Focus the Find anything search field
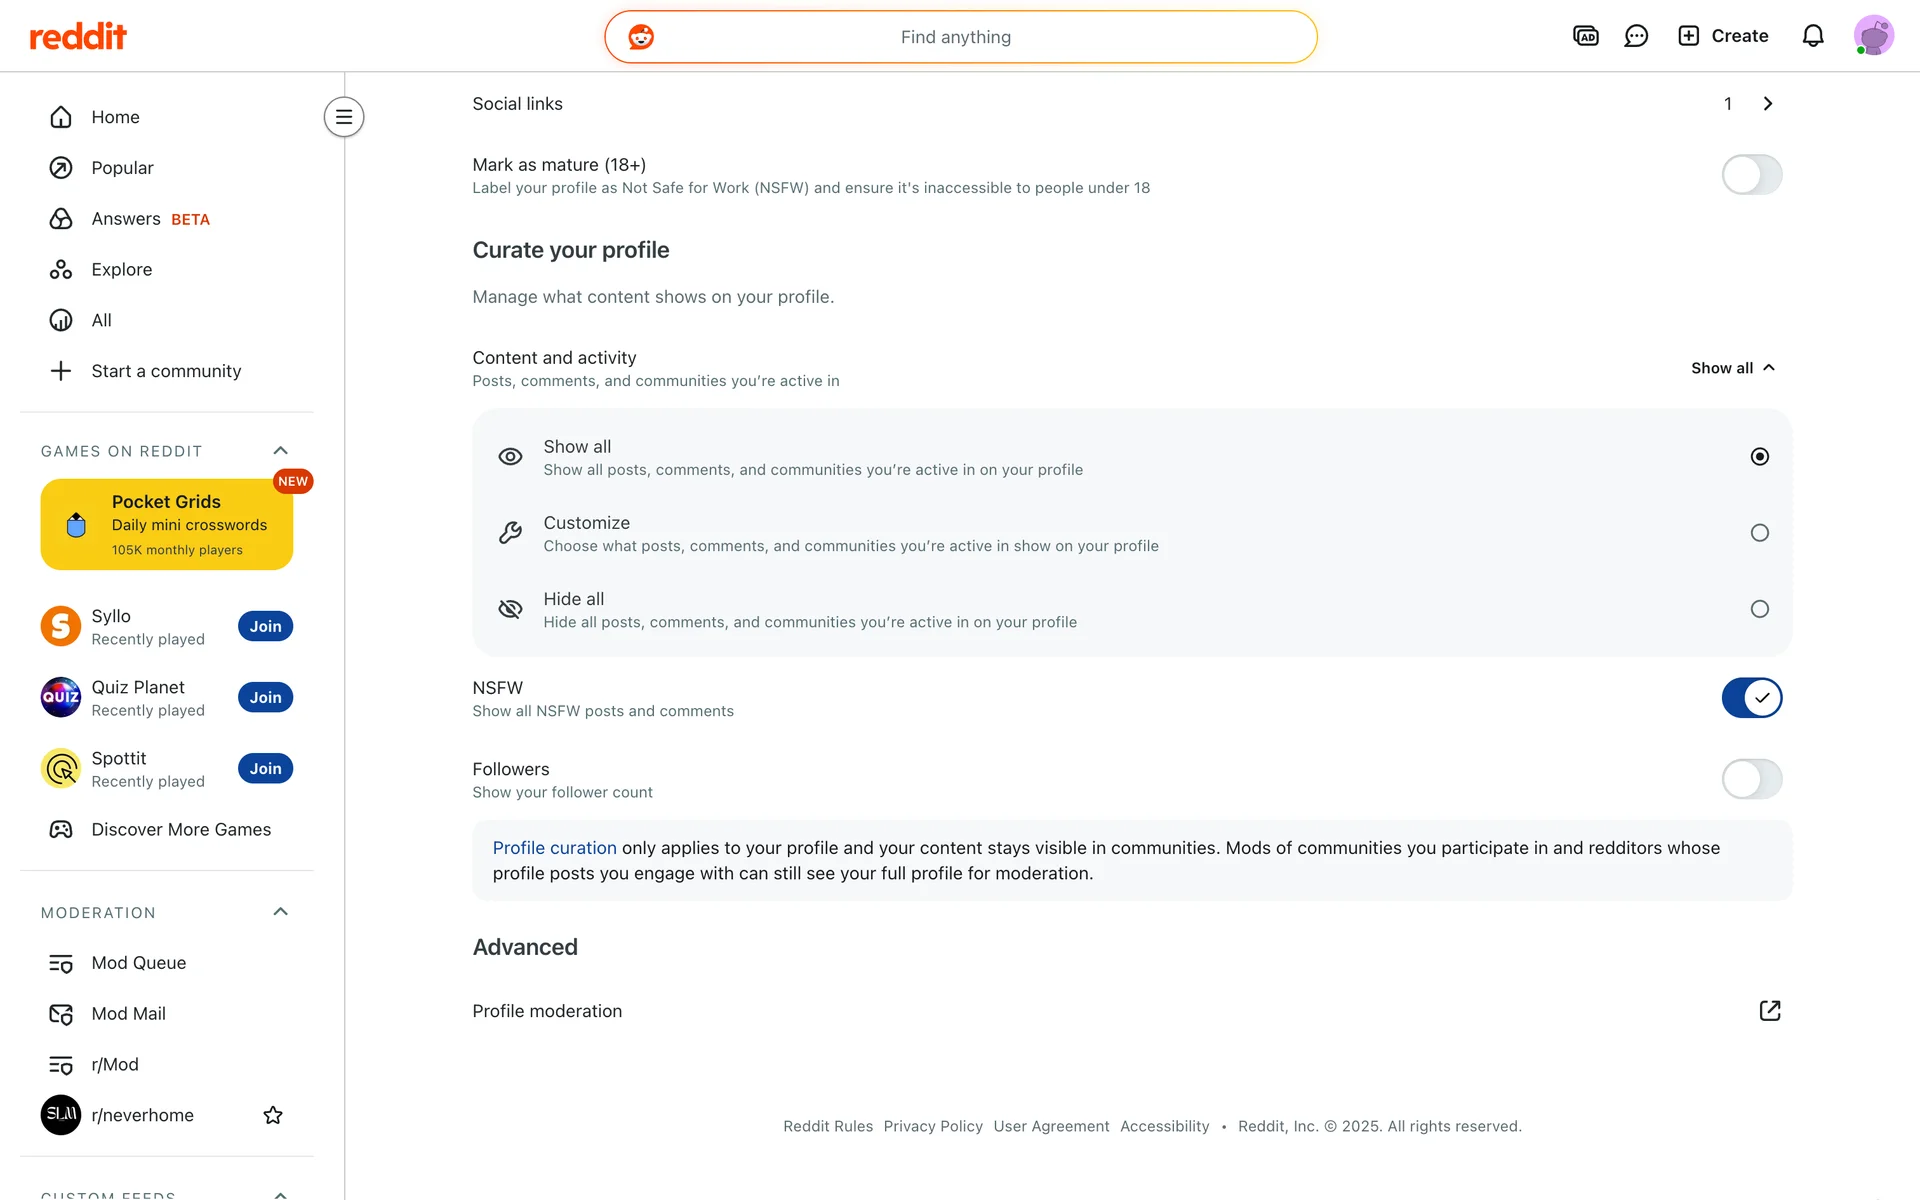 pyautogui.click(x=955, y=37)
